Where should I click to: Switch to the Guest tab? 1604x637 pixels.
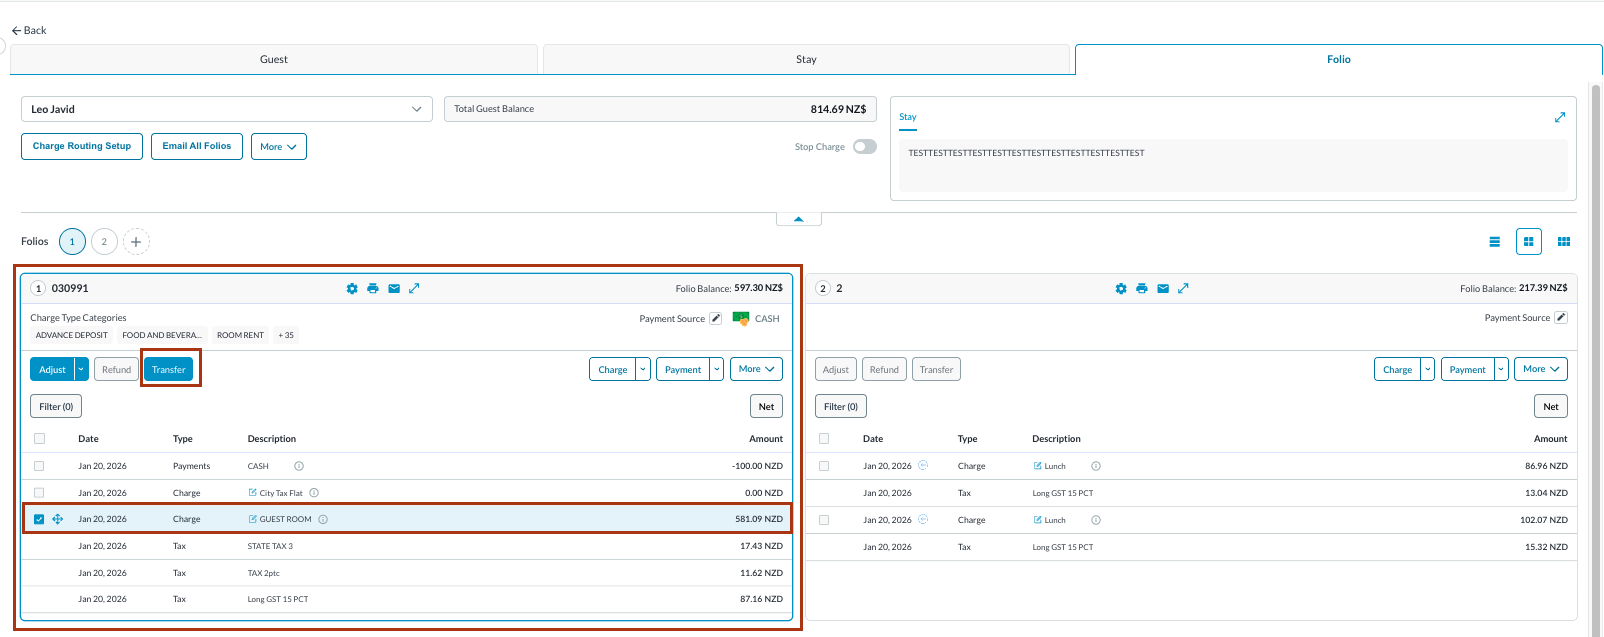(274, 59)
